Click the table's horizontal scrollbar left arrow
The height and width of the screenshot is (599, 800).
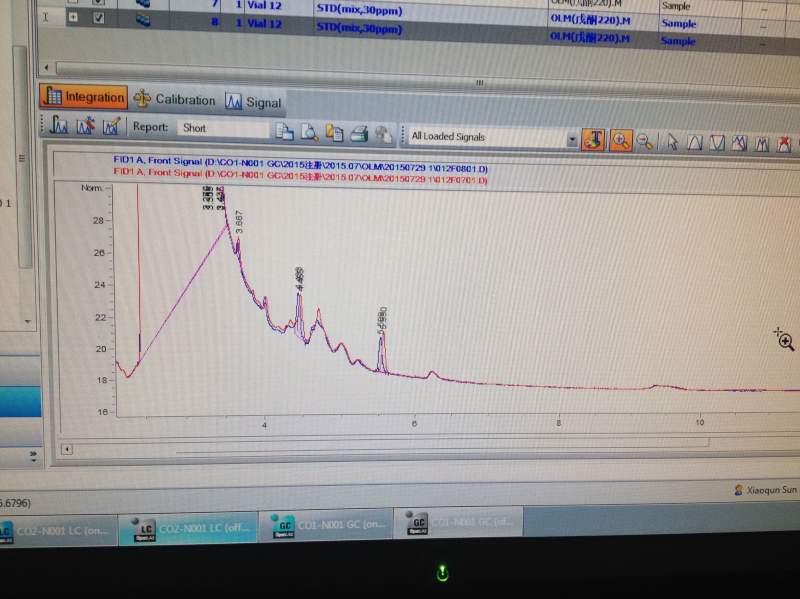[47, 67]
